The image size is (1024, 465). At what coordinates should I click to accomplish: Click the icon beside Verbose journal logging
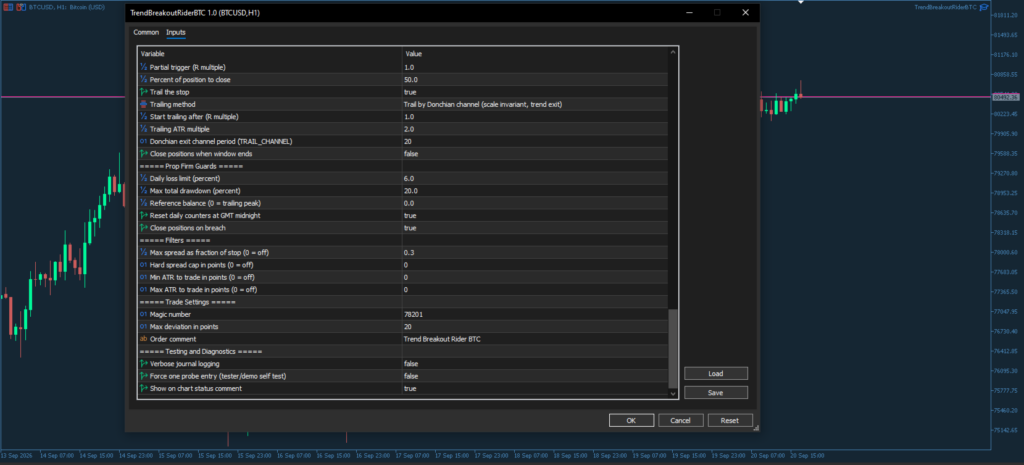coord(144,364)
